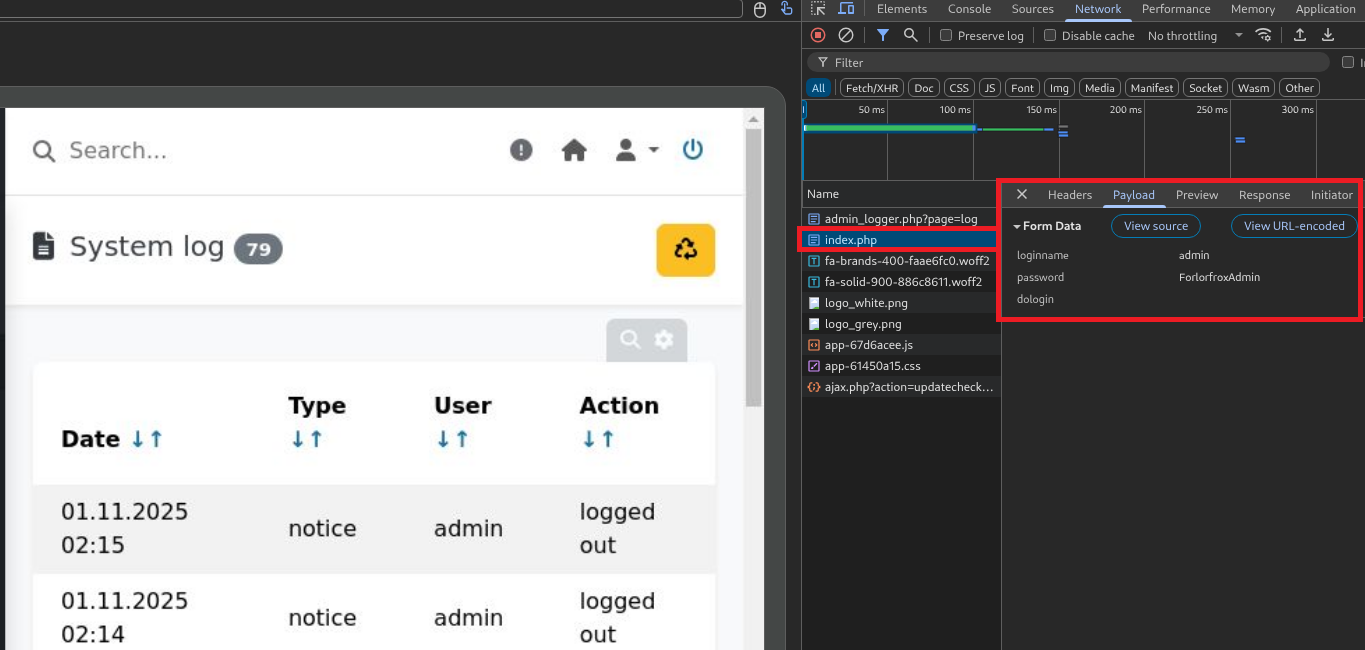Enable the Preserve log checkbox

pyautogui.click(x=946, y=36)
